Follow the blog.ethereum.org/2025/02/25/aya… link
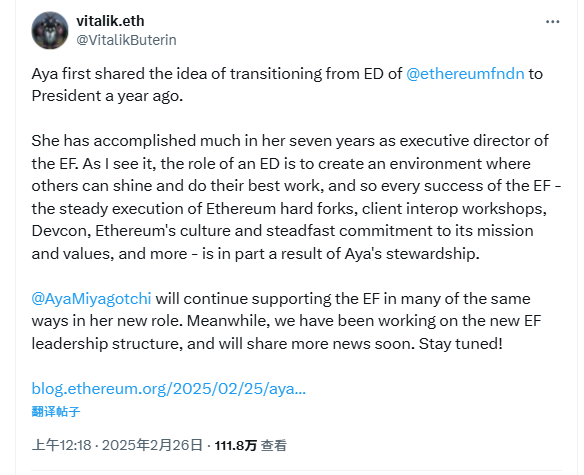The height and width of the screenshot is (475, 584). click(x=169, y=389)
